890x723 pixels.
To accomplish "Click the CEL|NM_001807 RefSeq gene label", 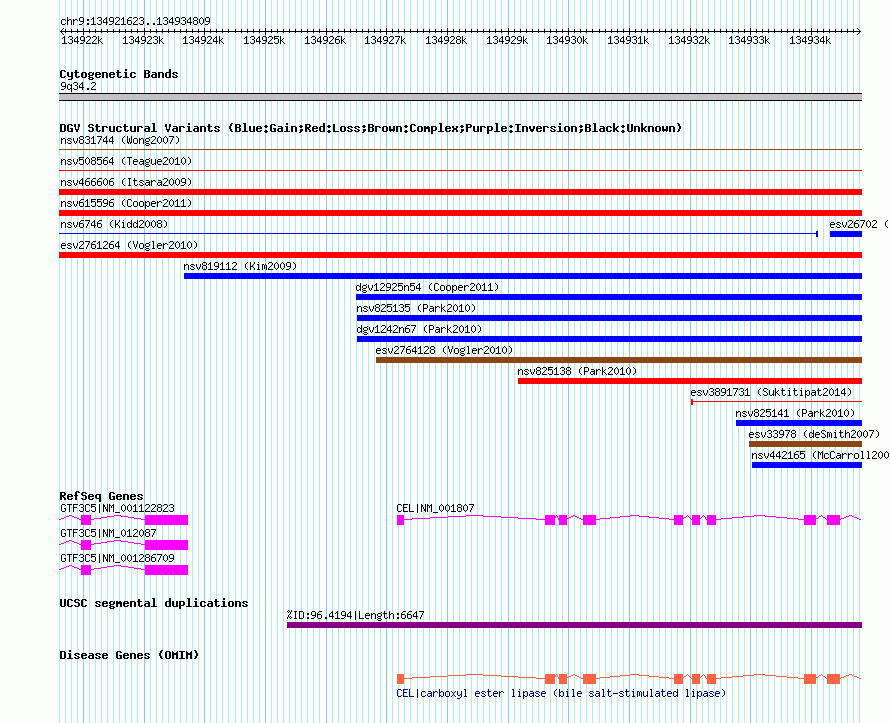I will [x=435, y=508].
